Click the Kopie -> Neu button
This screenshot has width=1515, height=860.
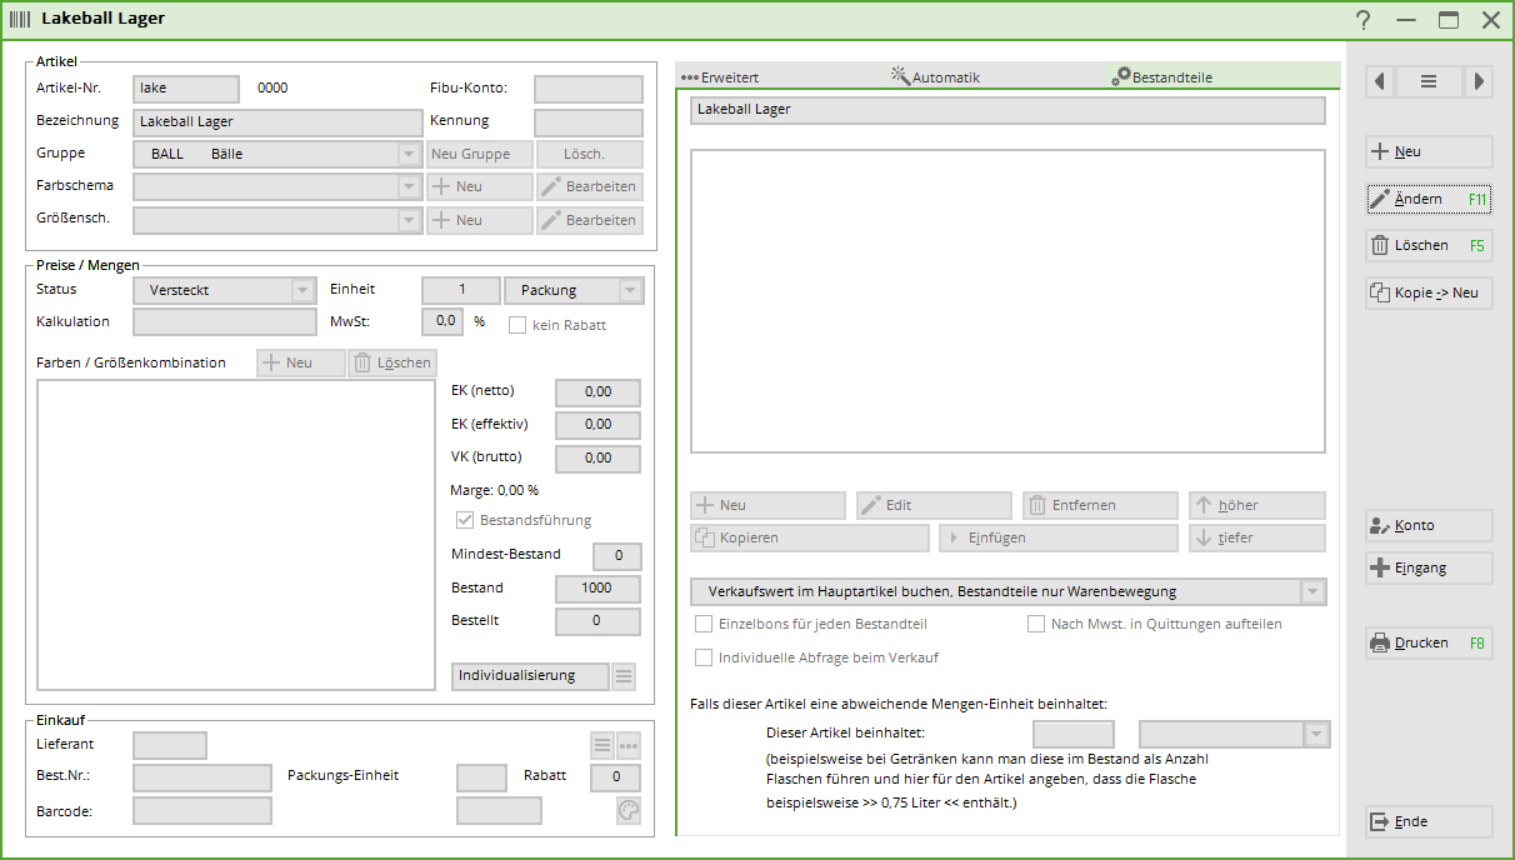[1428, 293]
